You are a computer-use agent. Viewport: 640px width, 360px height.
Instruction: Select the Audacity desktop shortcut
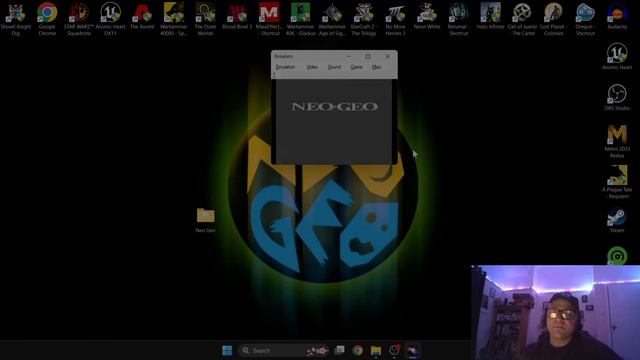tap(617, 16)
